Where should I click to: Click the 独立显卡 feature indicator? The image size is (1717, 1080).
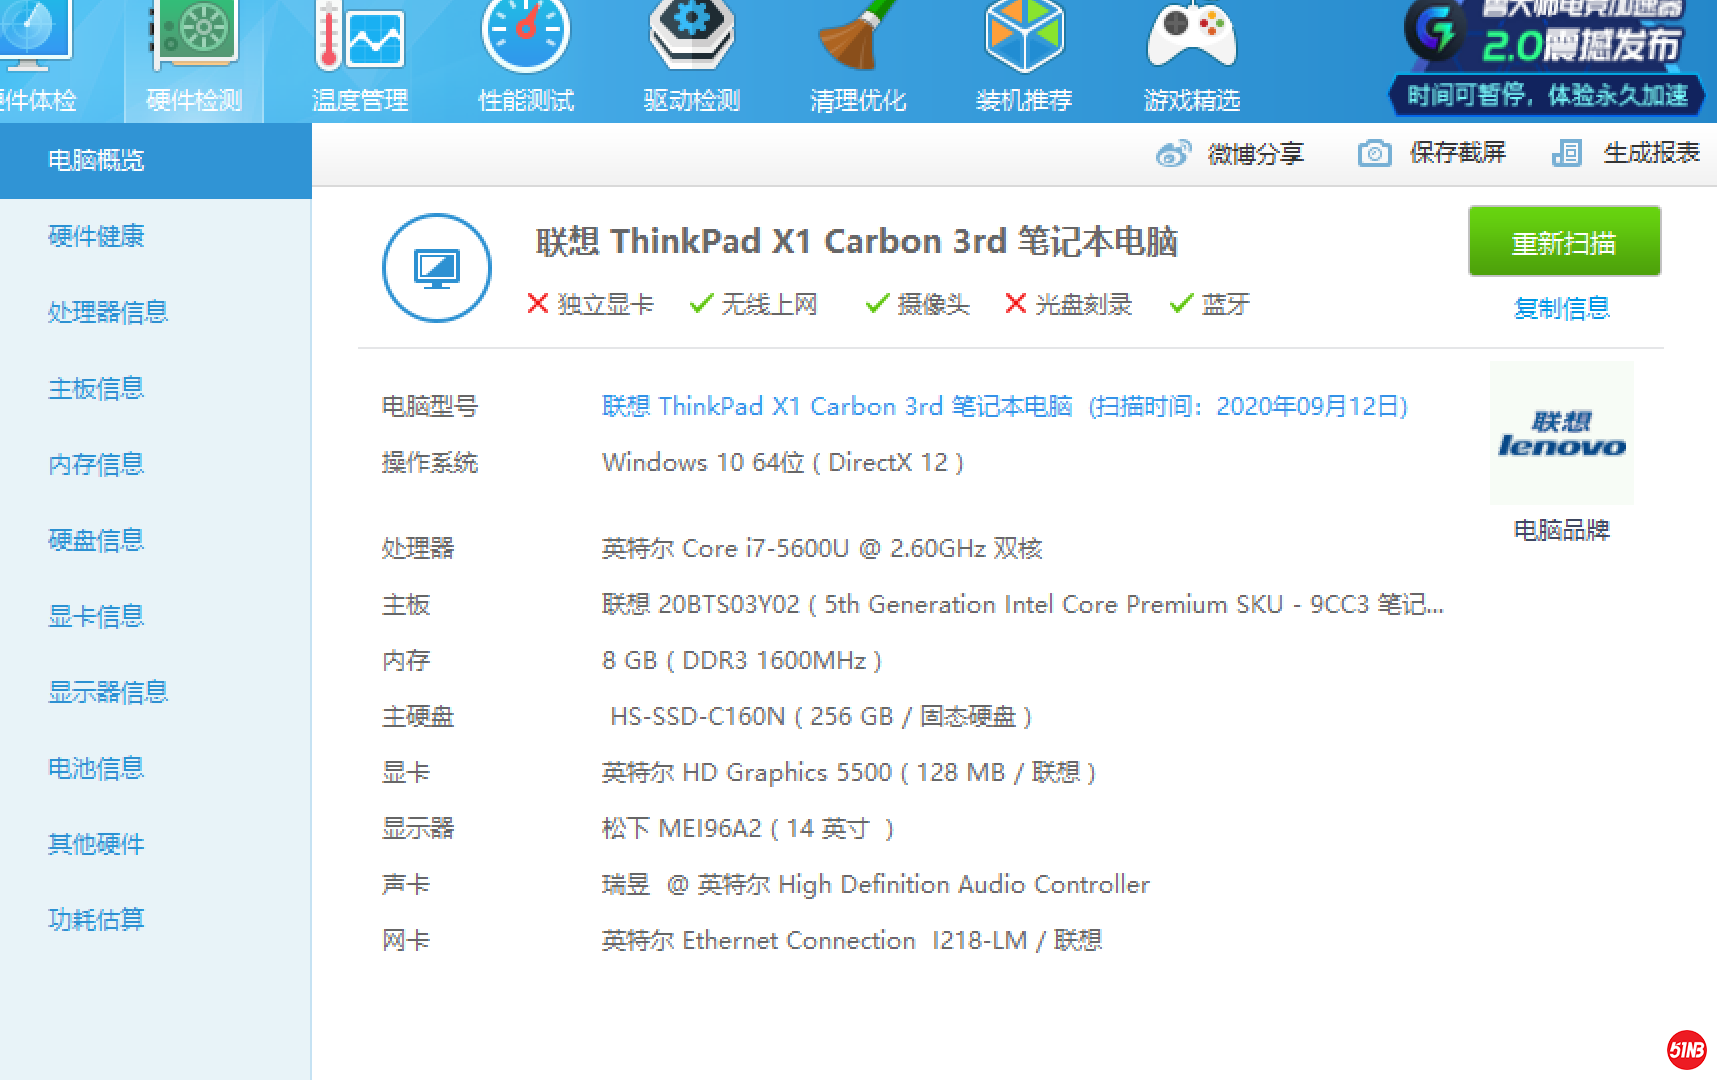pyautogui.click(x=590, y=304)
